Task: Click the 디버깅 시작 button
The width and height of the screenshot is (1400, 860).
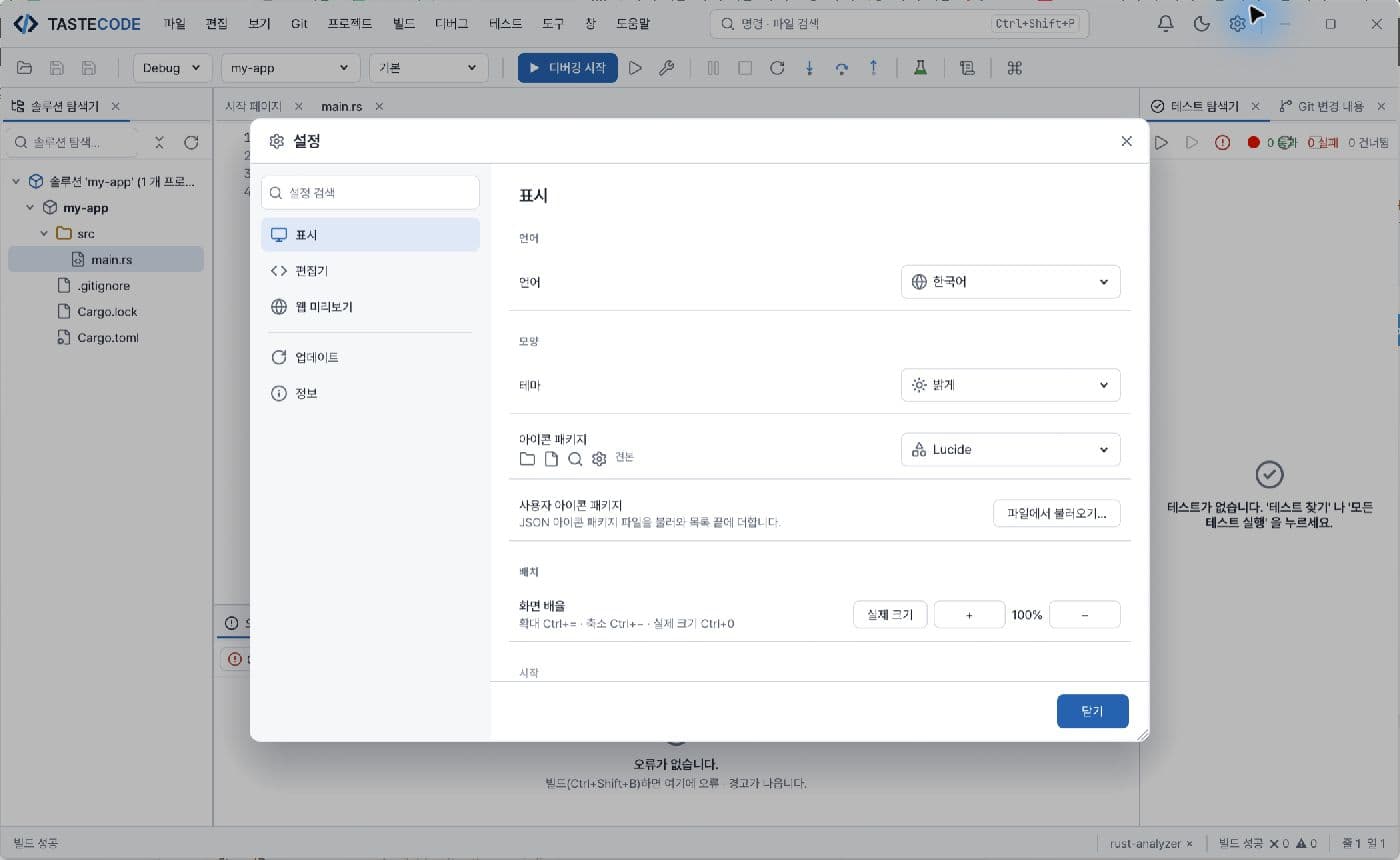Action: [568, 68]
